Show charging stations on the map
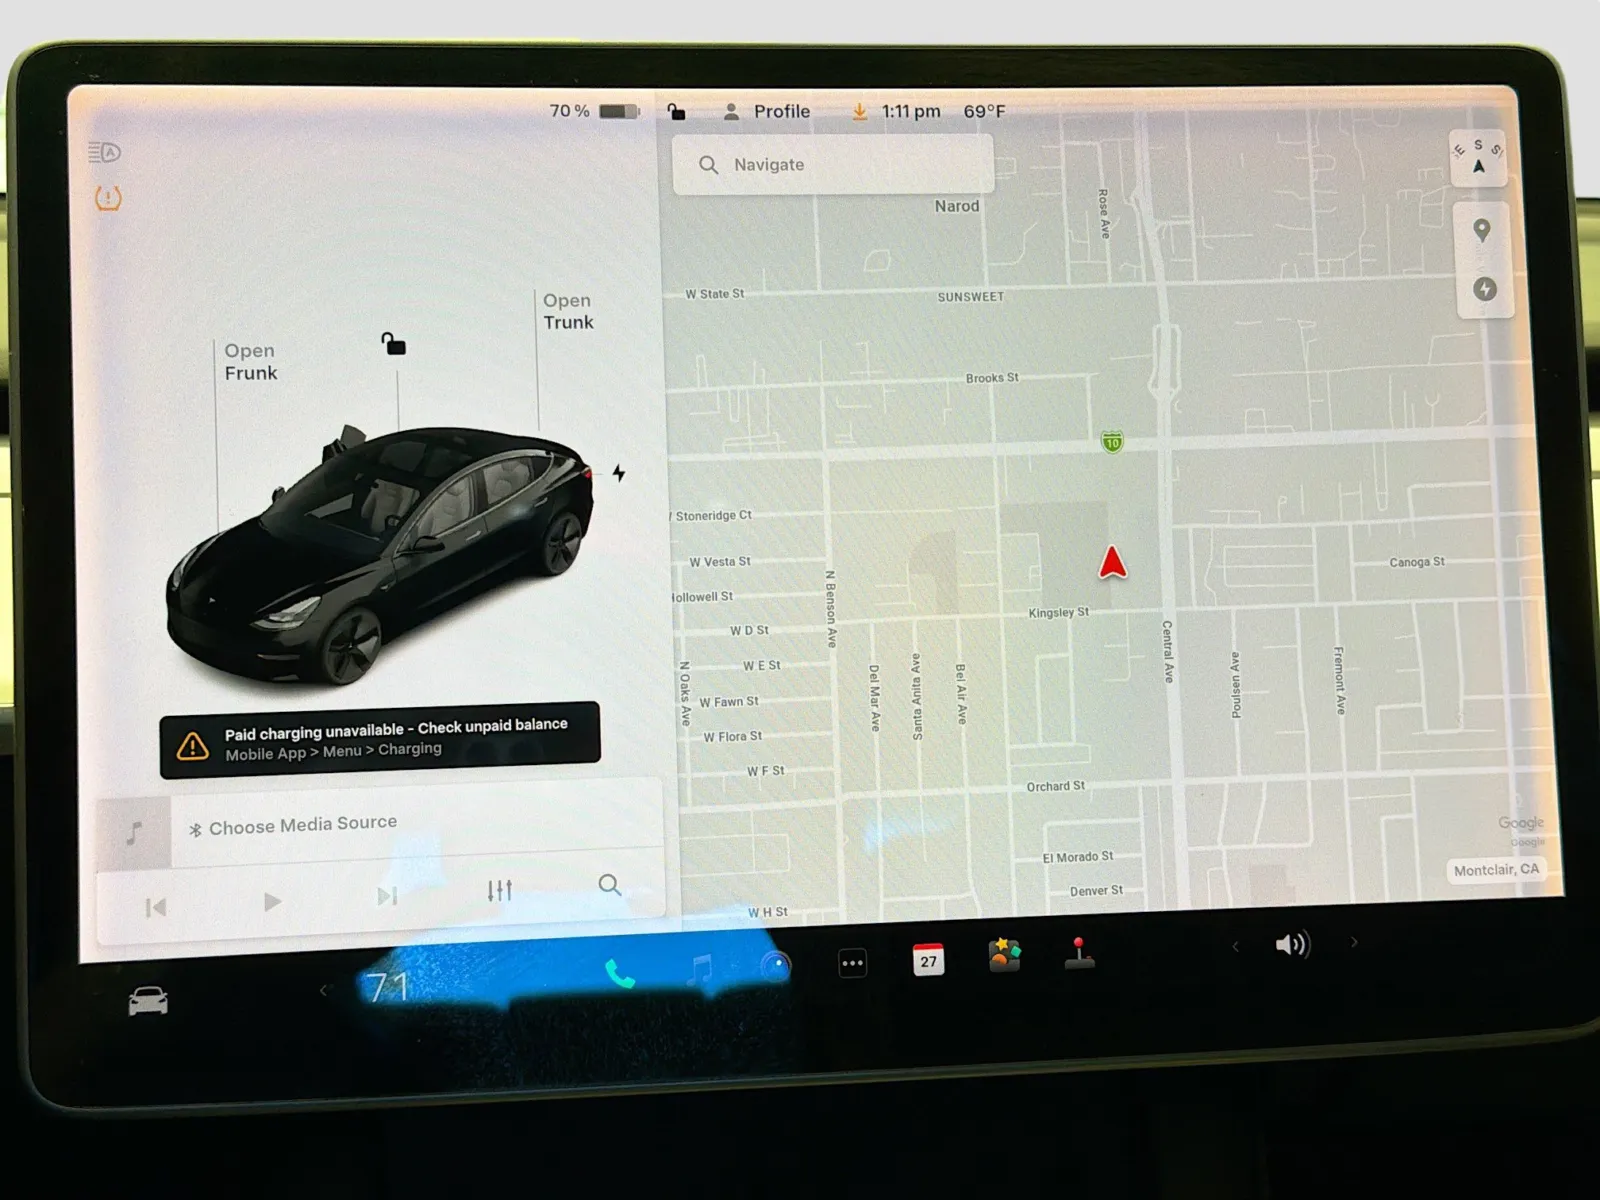 pyautogui.click(x=1485, y=289)
